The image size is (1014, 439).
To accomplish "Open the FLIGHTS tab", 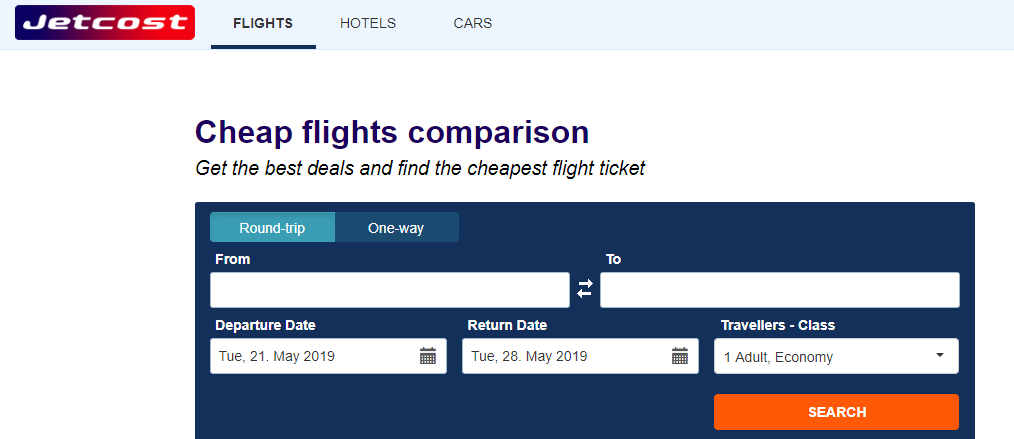I will point(263,23).
